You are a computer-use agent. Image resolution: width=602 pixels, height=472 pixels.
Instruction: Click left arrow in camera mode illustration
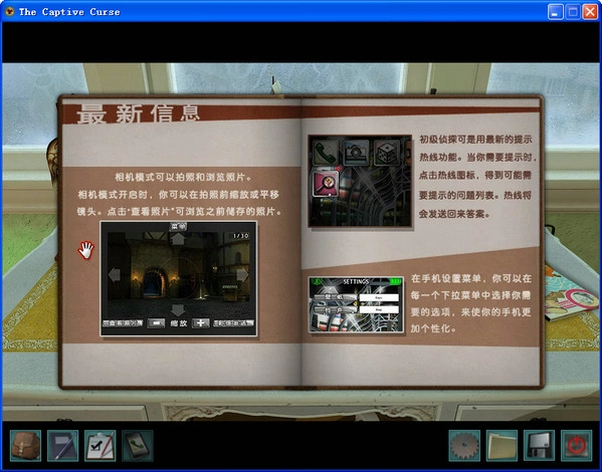[114, 275]
